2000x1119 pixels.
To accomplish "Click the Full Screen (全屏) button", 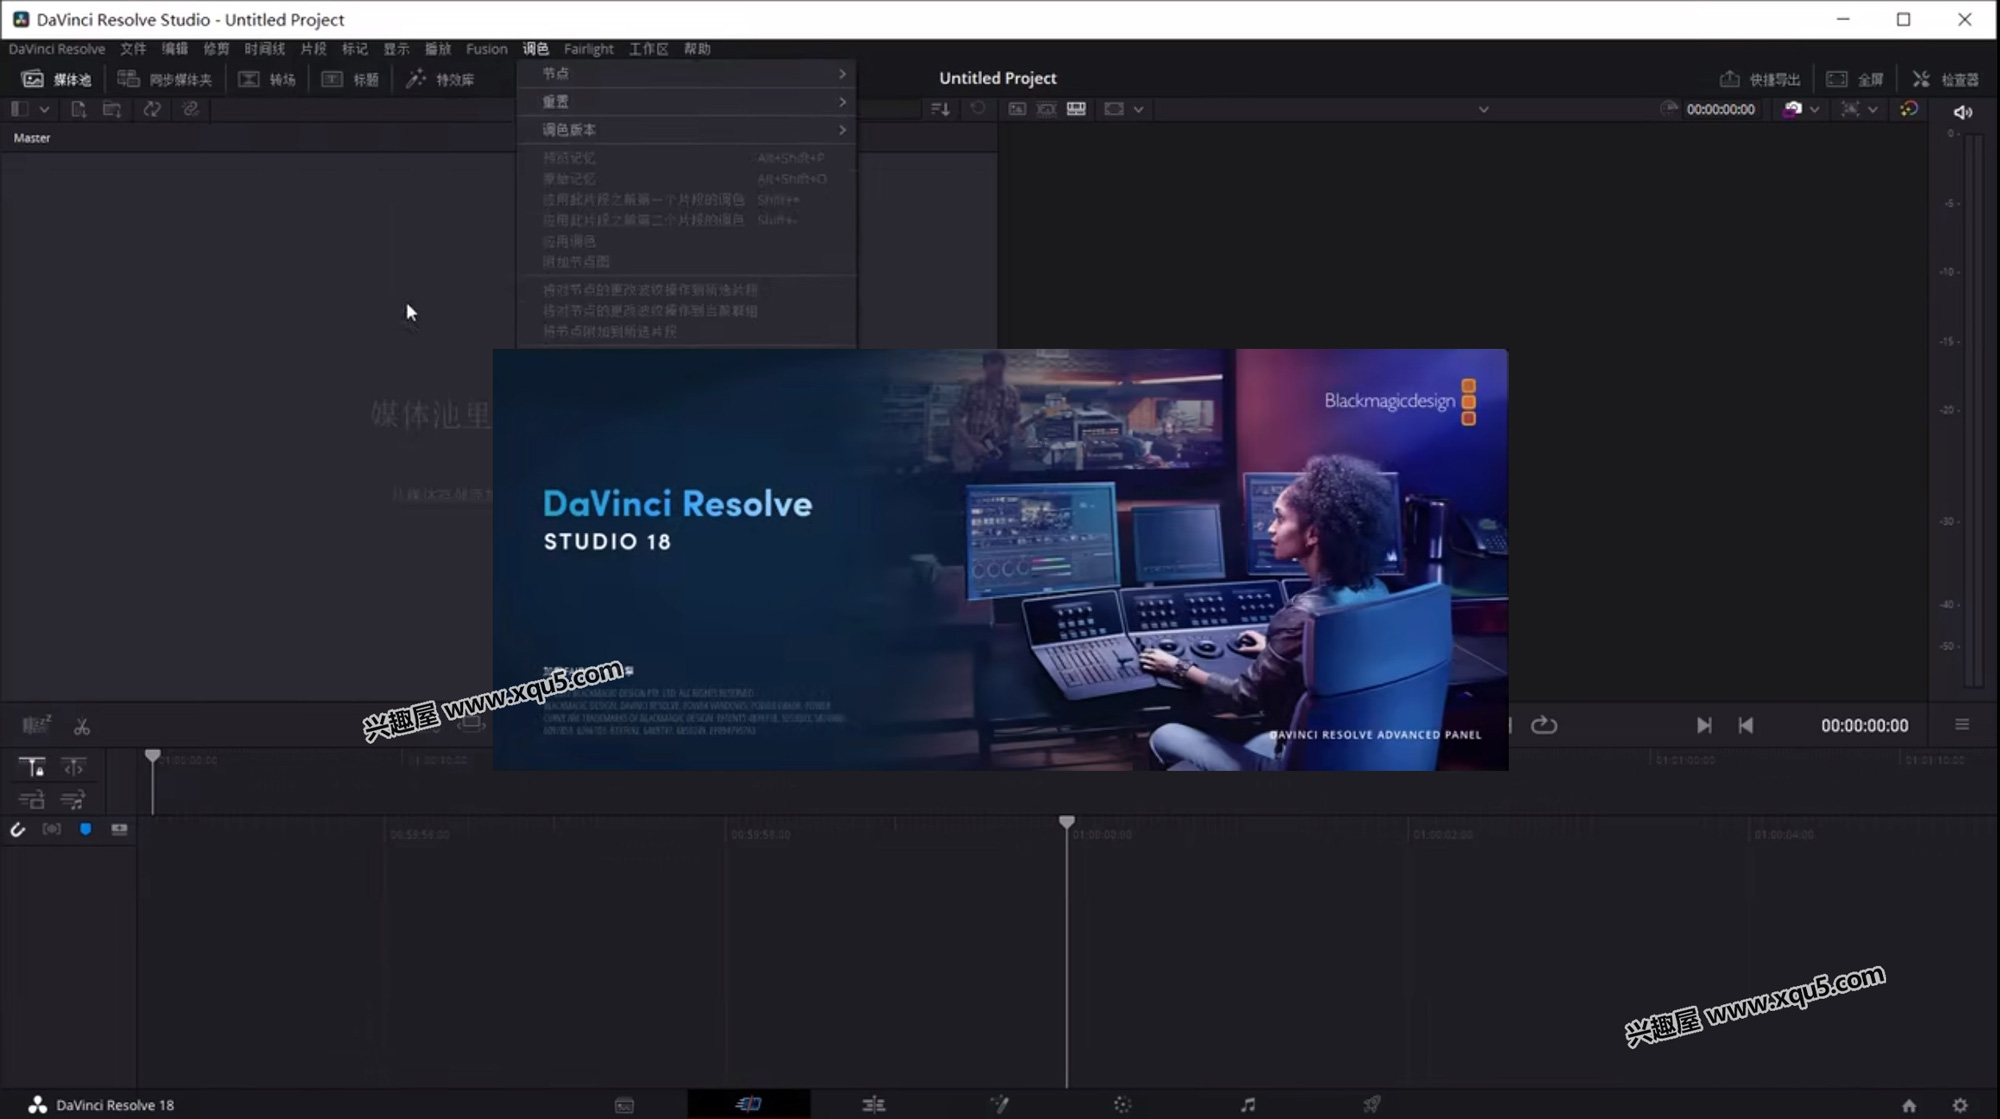I will click(x=1855, y=79).
